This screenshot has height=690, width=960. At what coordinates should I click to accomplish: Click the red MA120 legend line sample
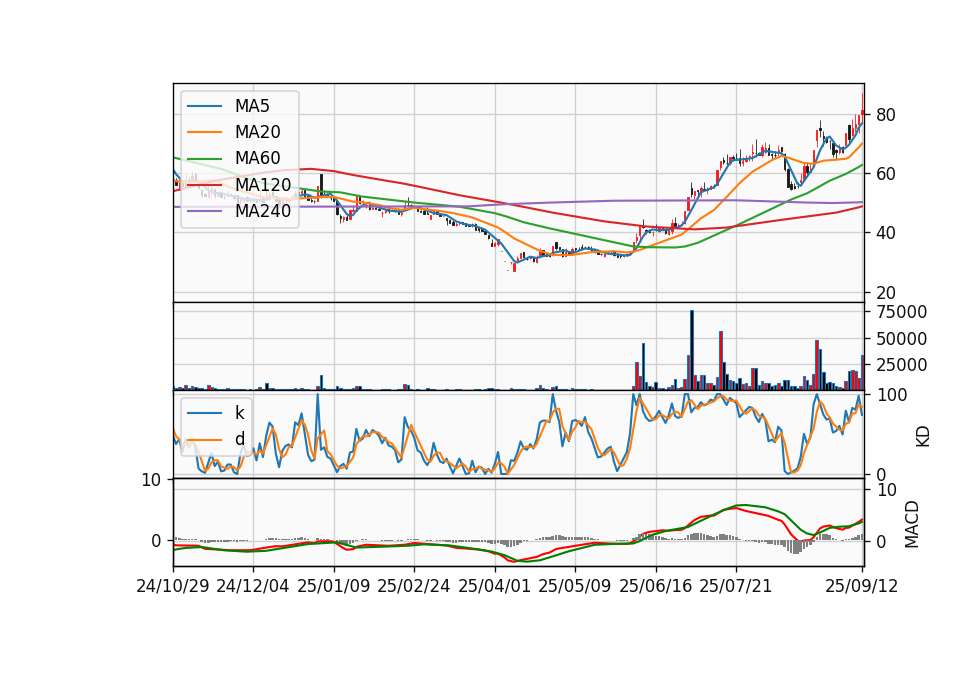204,185
